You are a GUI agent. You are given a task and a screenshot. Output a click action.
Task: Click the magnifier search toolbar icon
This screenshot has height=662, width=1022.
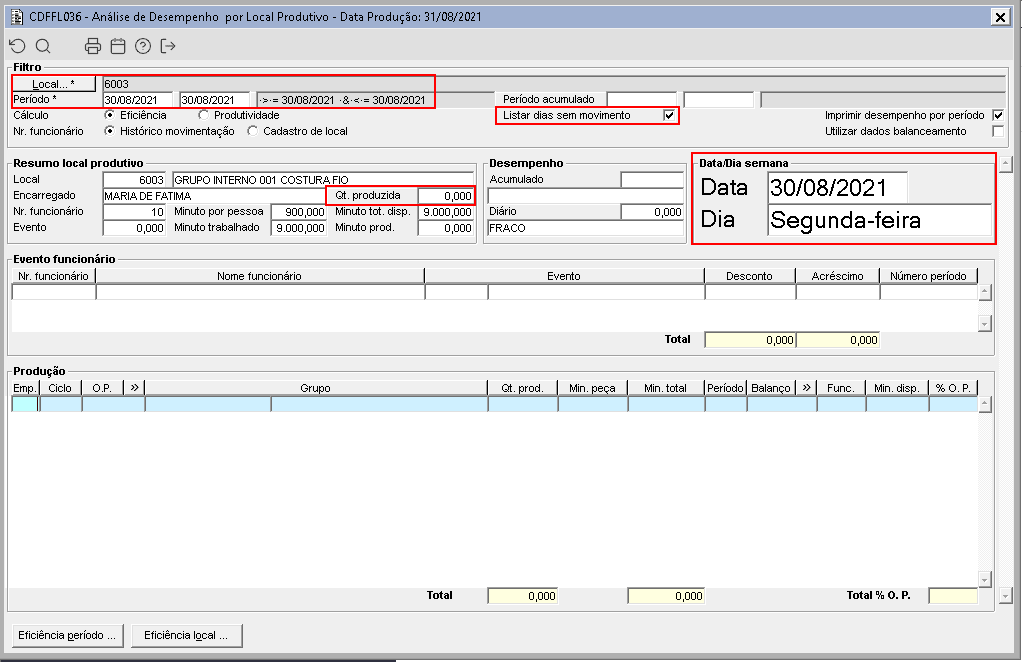pos(43,46)
